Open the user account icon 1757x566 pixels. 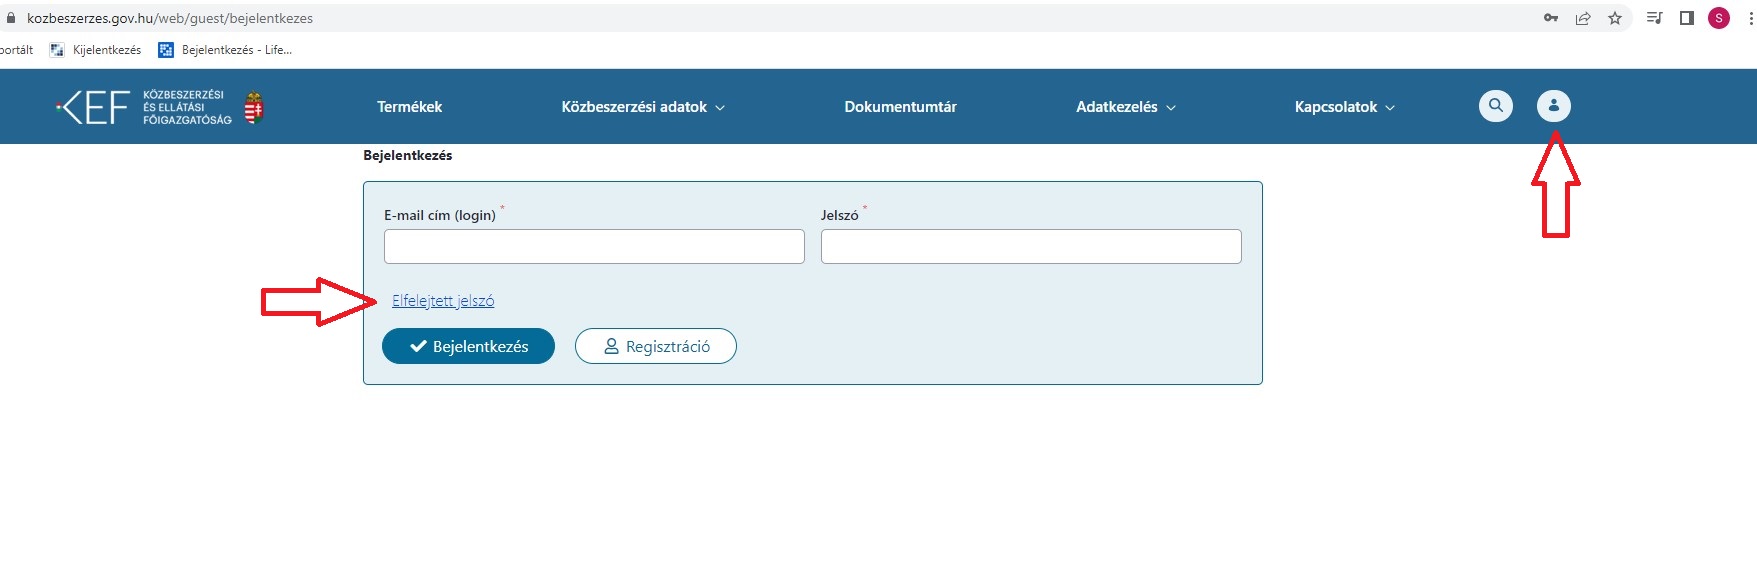coord(1553,105)
